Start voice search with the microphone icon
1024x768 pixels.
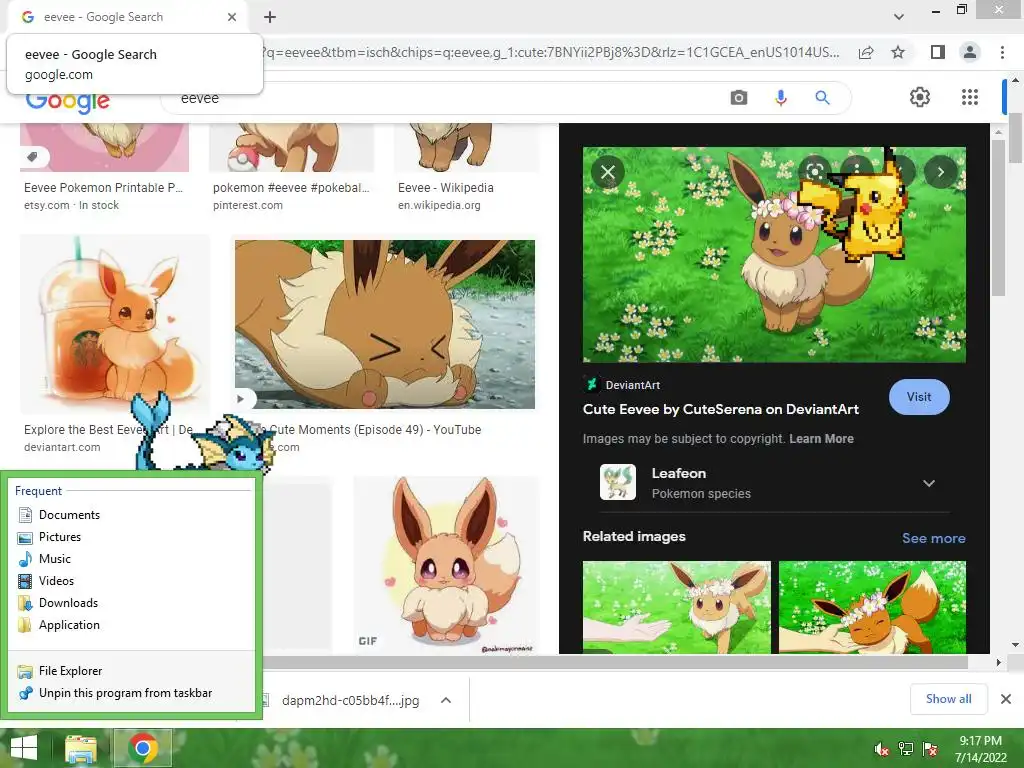pyautogui.click(x=780, y=98)
